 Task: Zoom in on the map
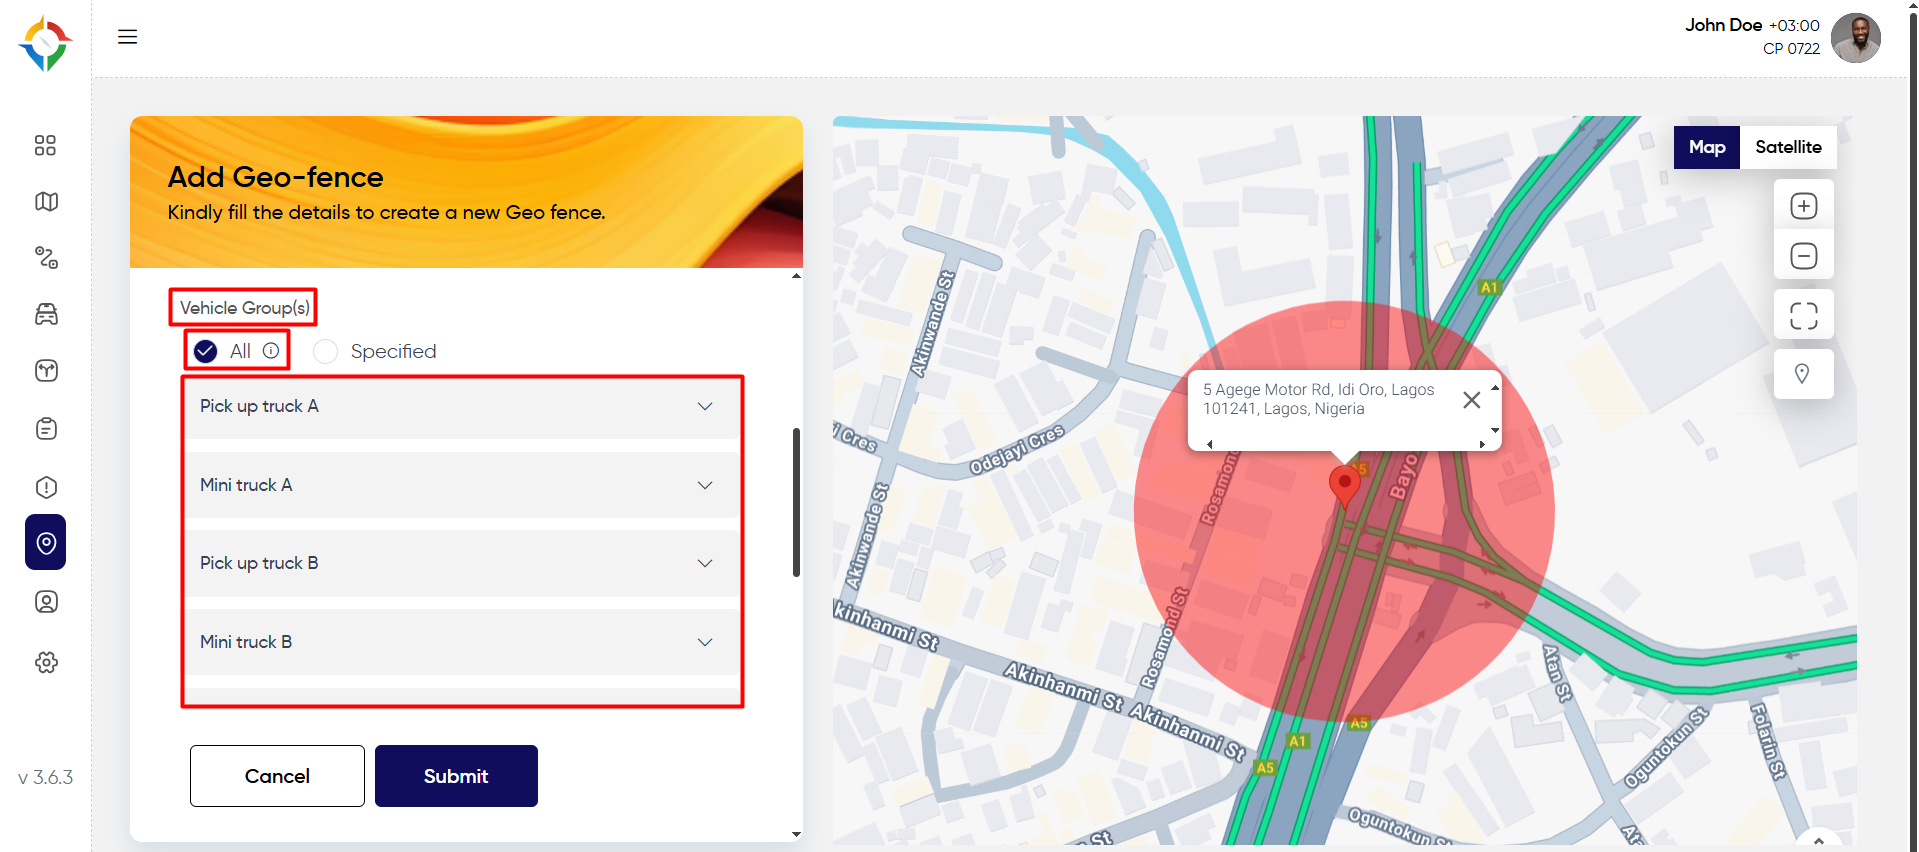(1803, 206)
